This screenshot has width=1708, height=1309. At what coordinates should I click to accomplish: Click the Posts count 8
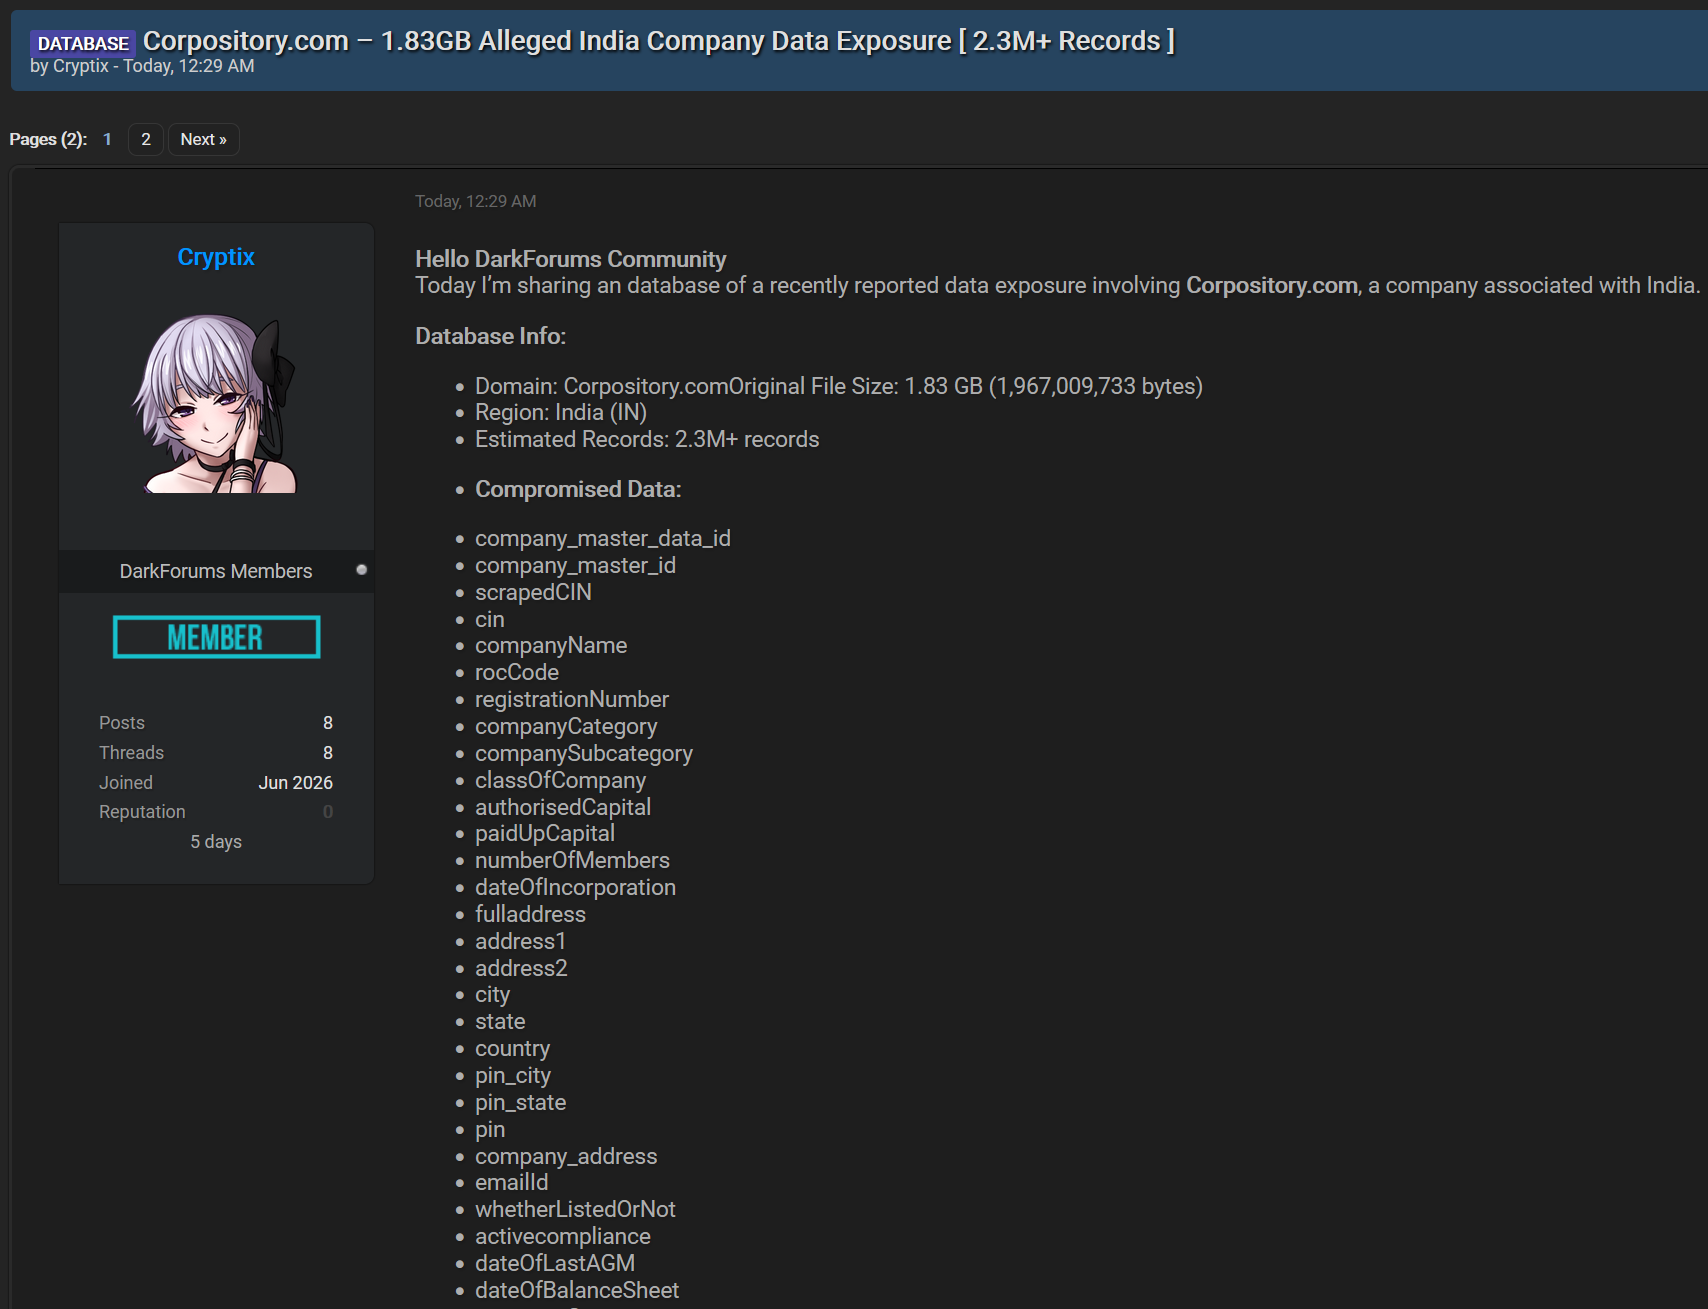tap(328, 723)
